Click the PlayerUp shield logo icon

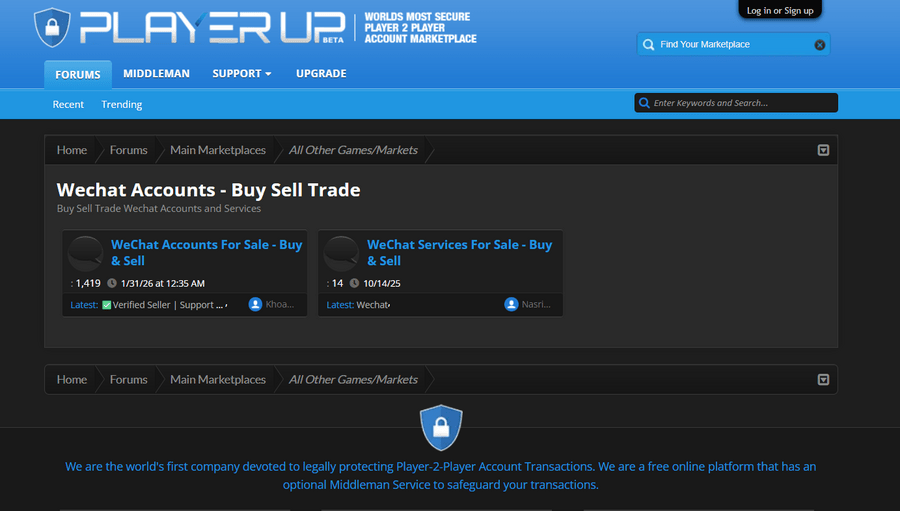coord(52,28)
